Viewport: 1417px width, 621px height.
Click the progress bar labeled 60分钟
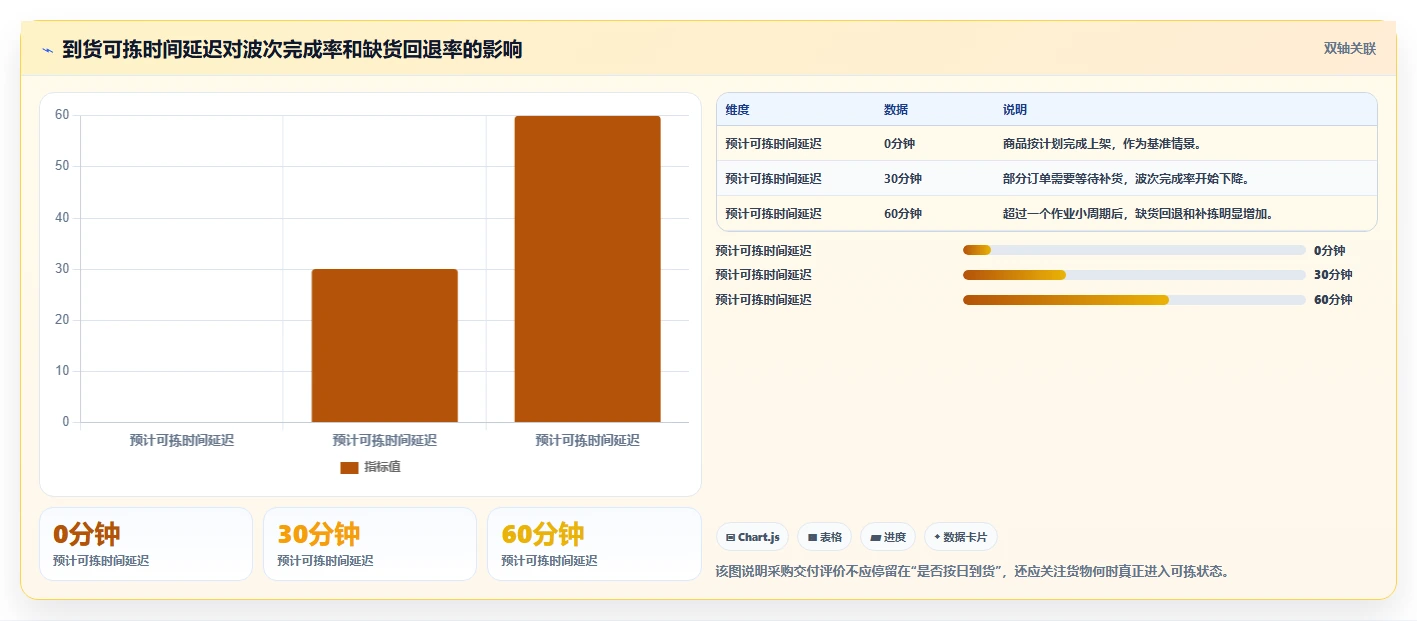[1134, 300]
